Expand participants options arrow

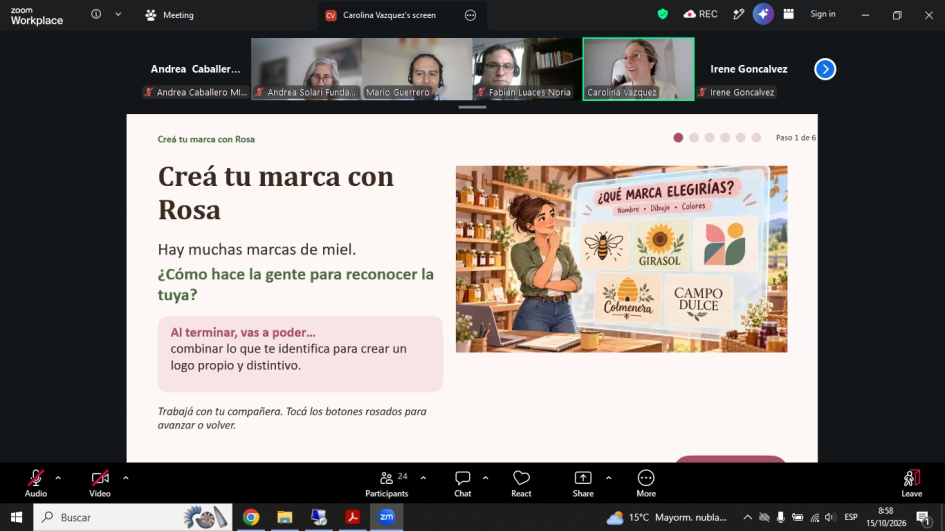(424, 478)
